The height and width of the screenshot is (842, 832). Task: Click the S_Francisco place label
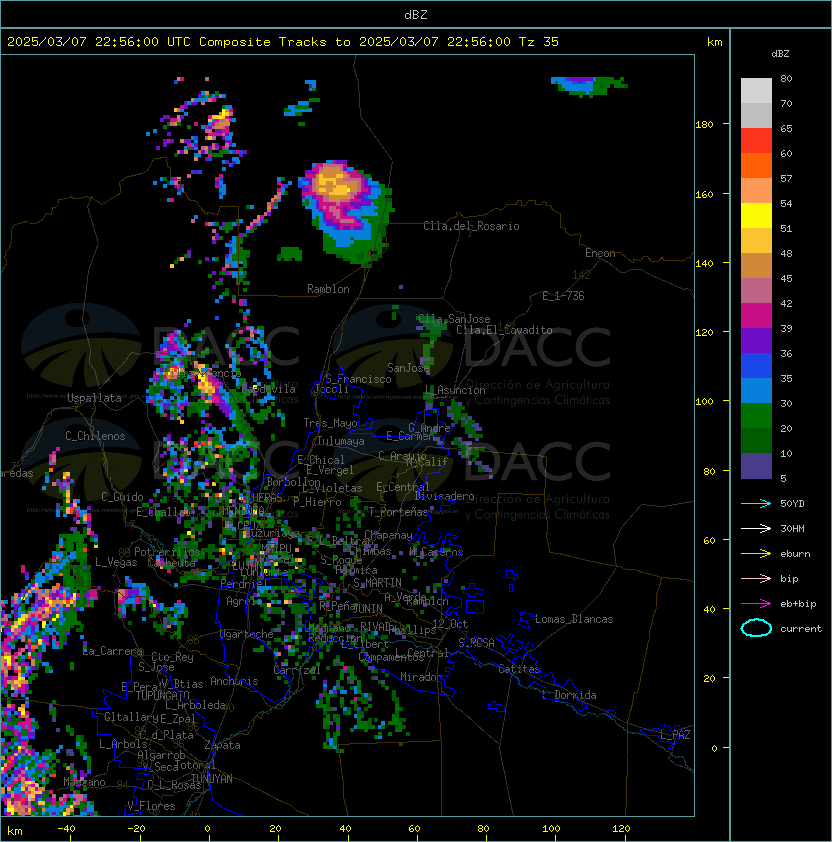[358, 379]
